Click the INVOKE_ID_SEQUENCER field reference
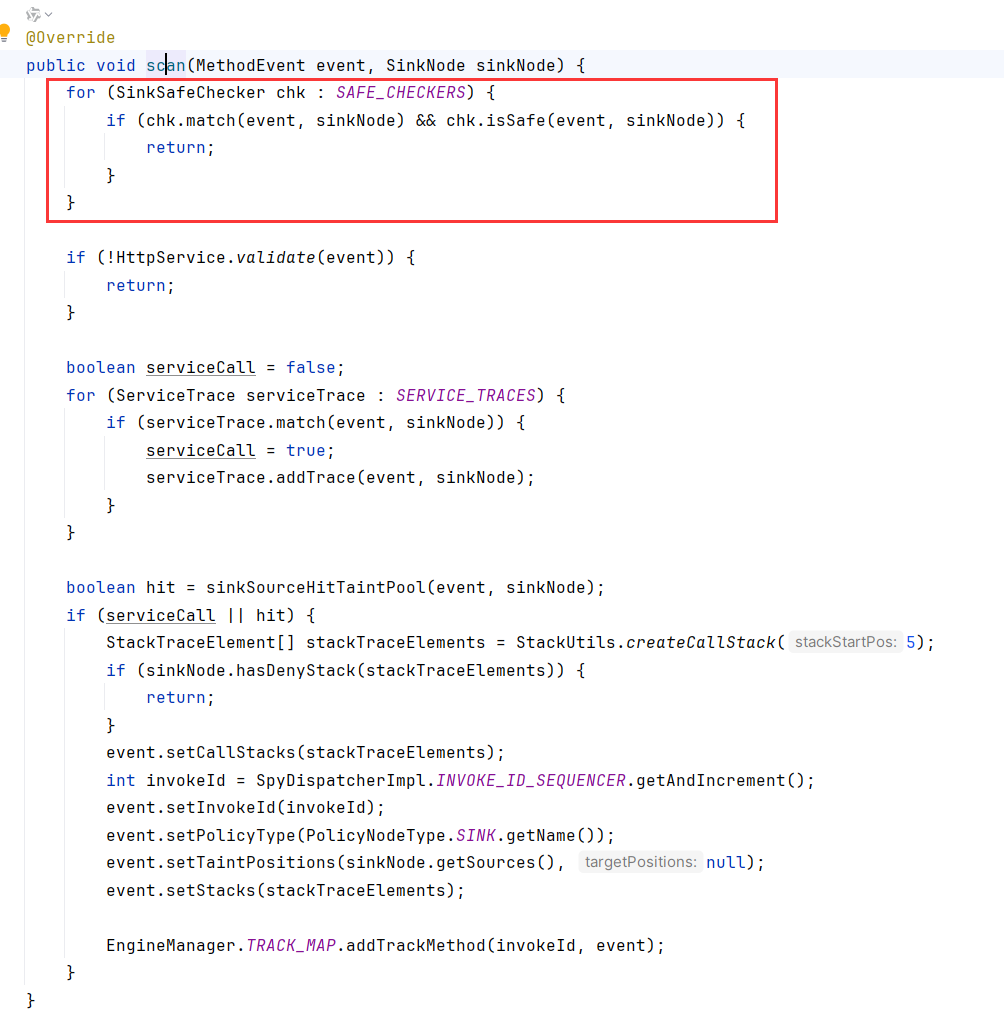Screen dimensions: 1004x1026 click(531, 780)
